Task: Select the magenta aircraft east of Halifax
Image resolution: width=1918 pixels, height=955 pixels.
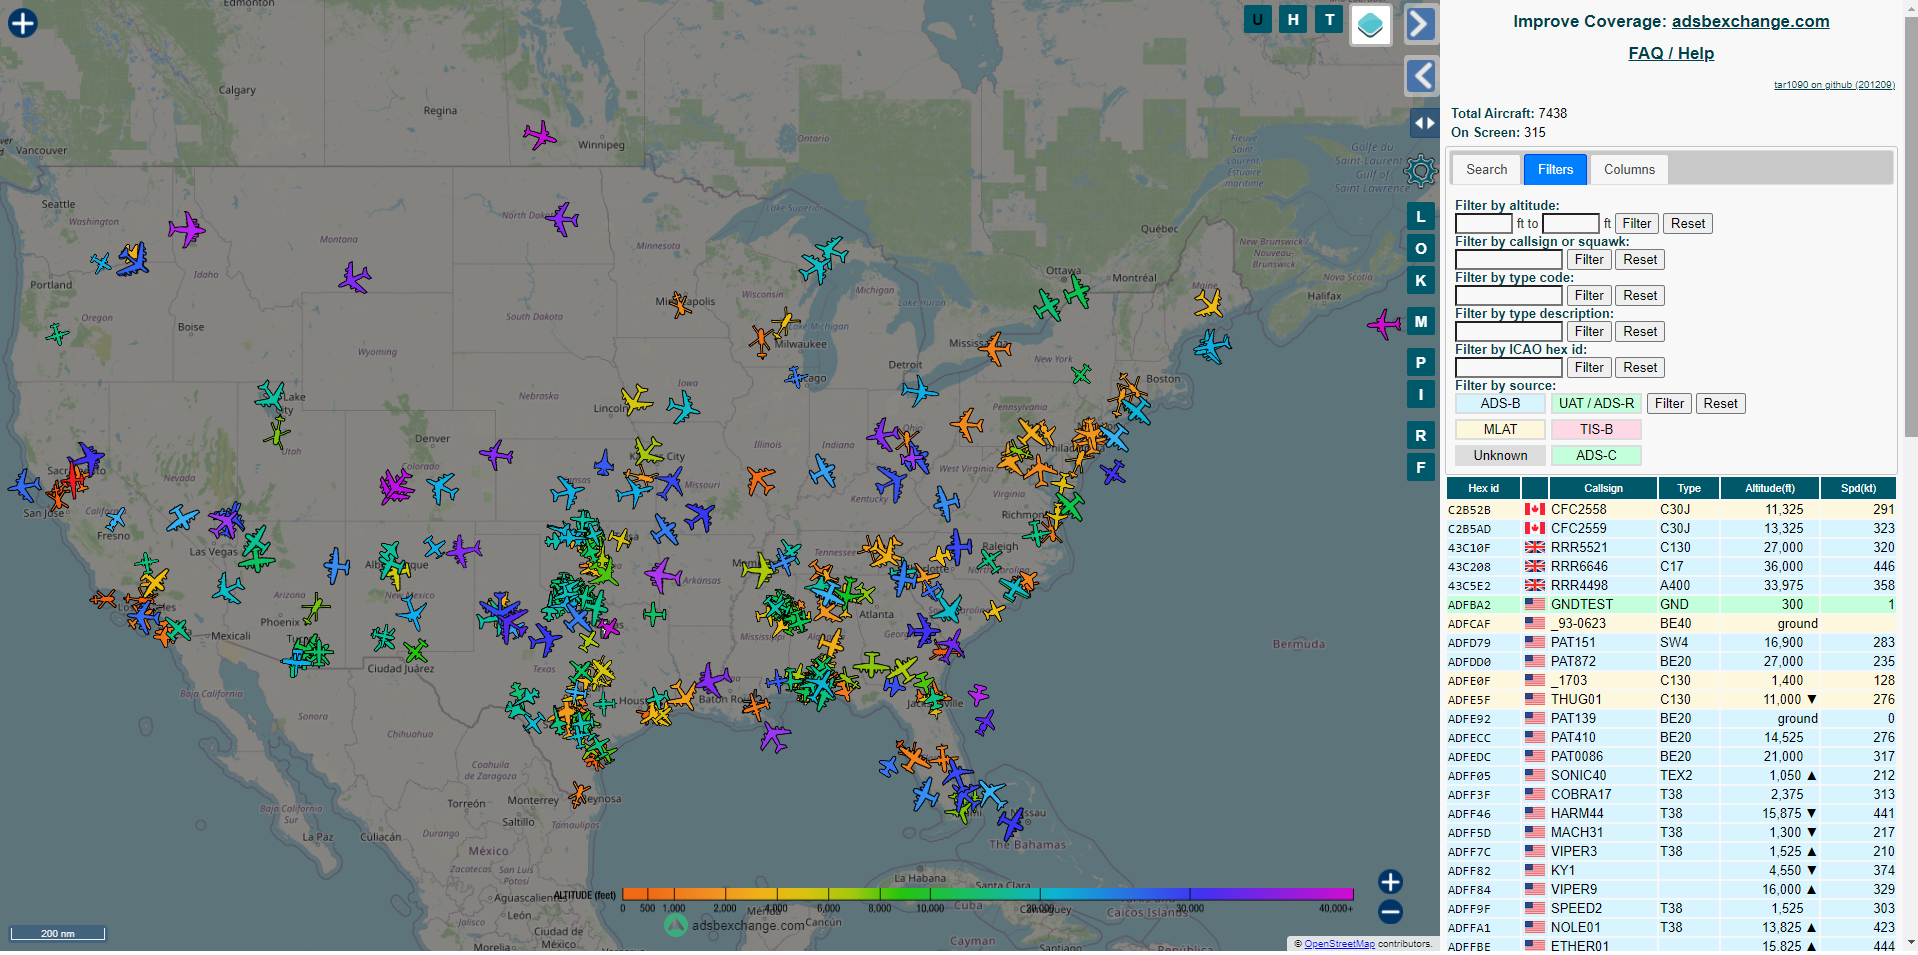Action: [x=1384, y=324]
